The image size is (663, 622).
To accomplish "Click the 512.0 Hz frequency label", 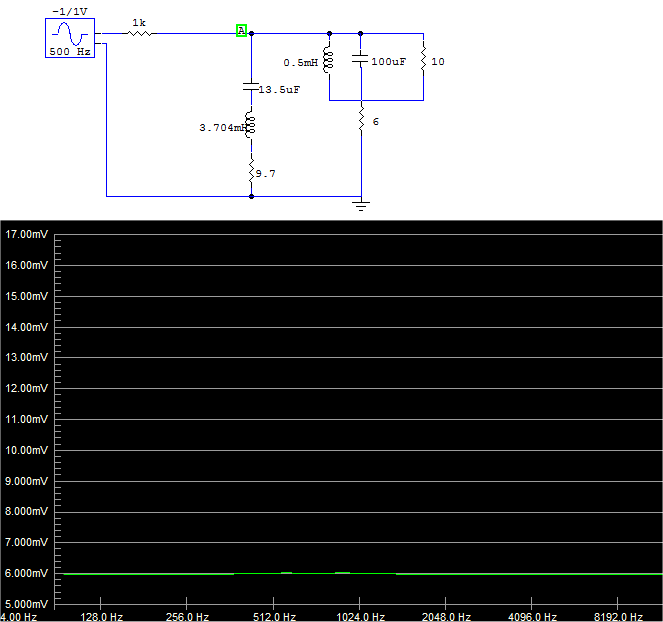I will tap(274, 617).
